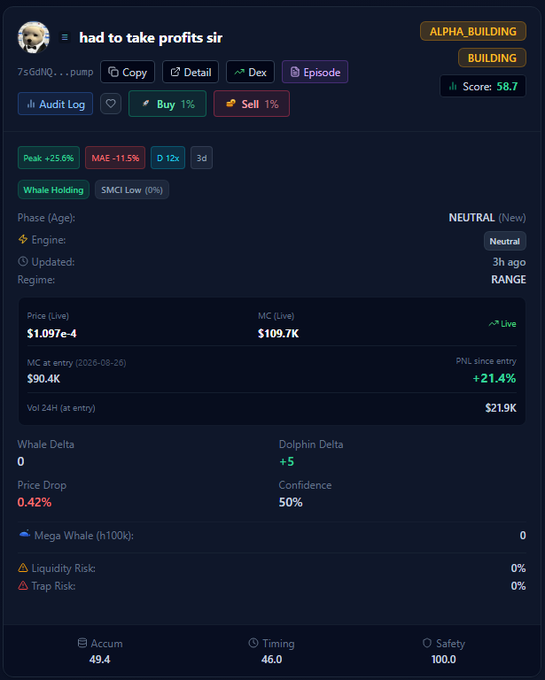Click the Safety shield icon
This screenshot has height=680, width=545.
click(x=427, y=643)
